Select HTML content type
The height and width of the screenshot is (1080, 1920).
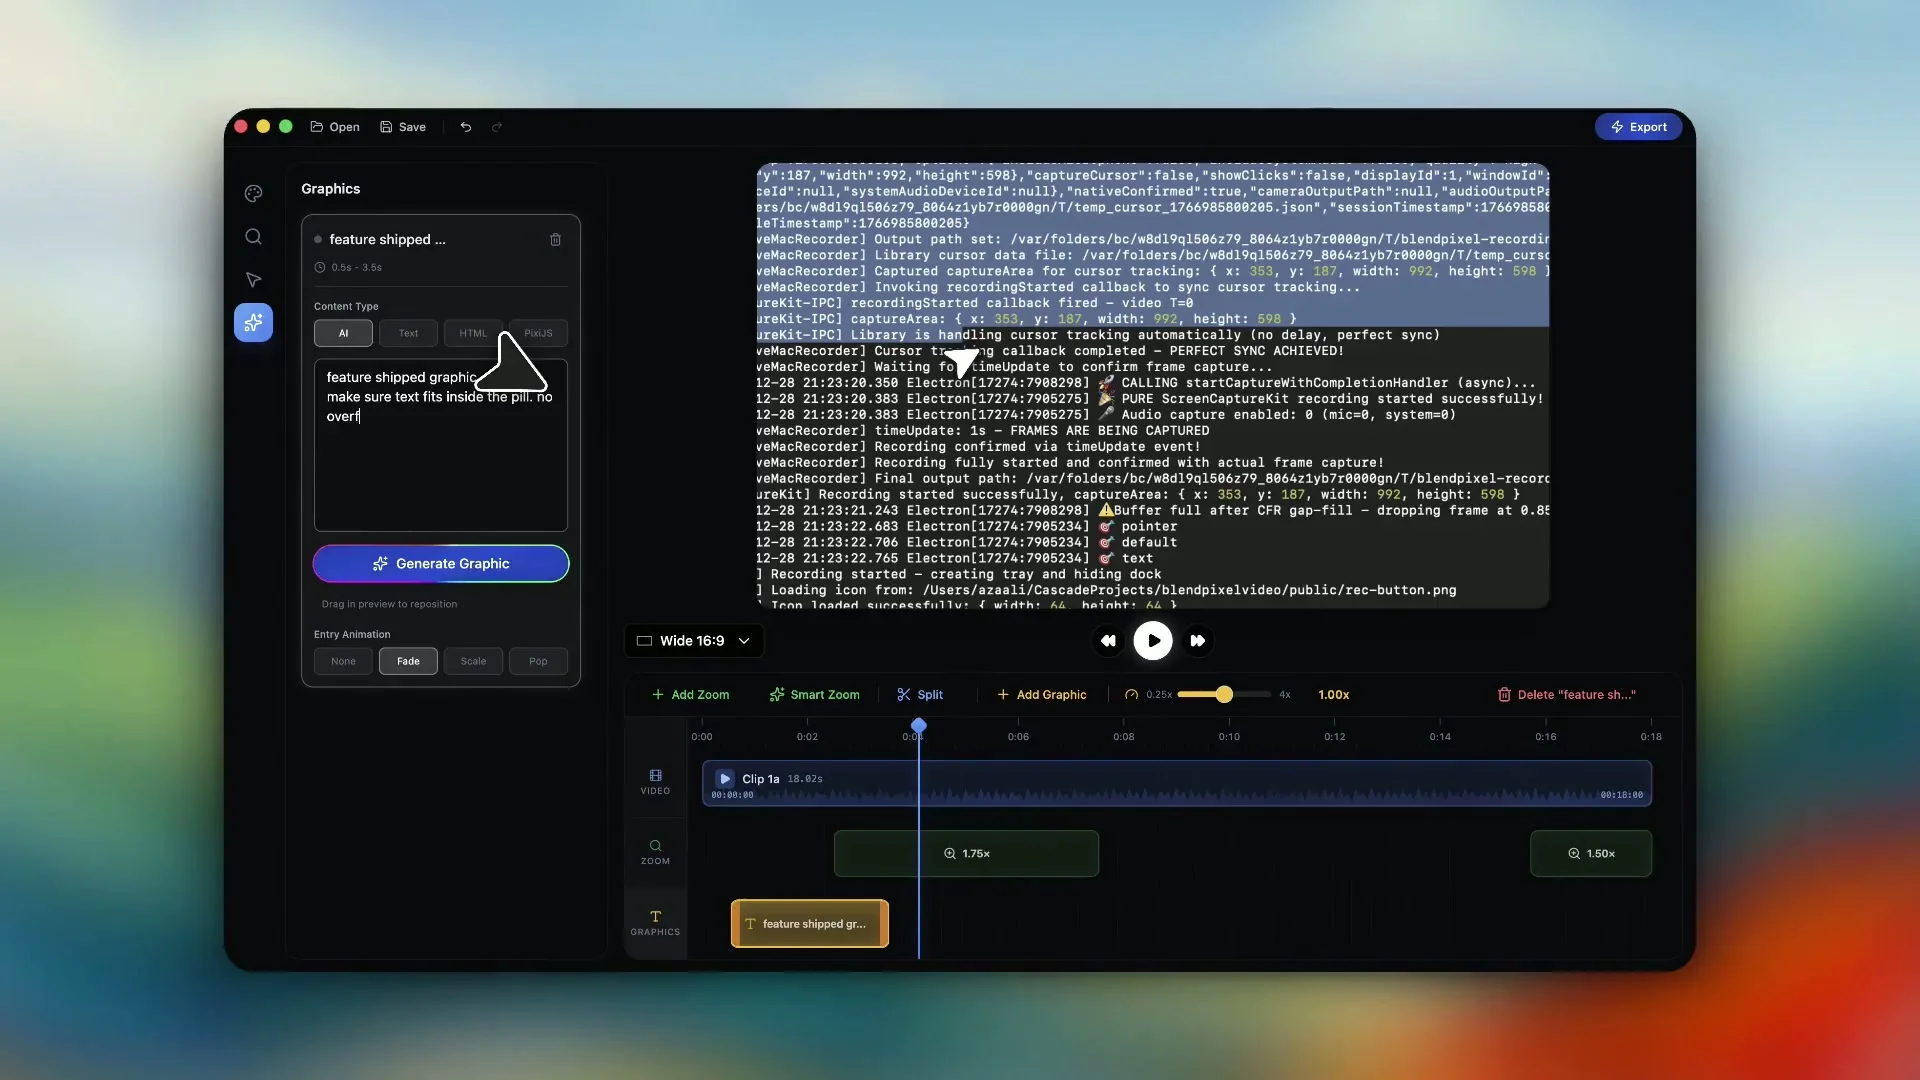[473, 333]
